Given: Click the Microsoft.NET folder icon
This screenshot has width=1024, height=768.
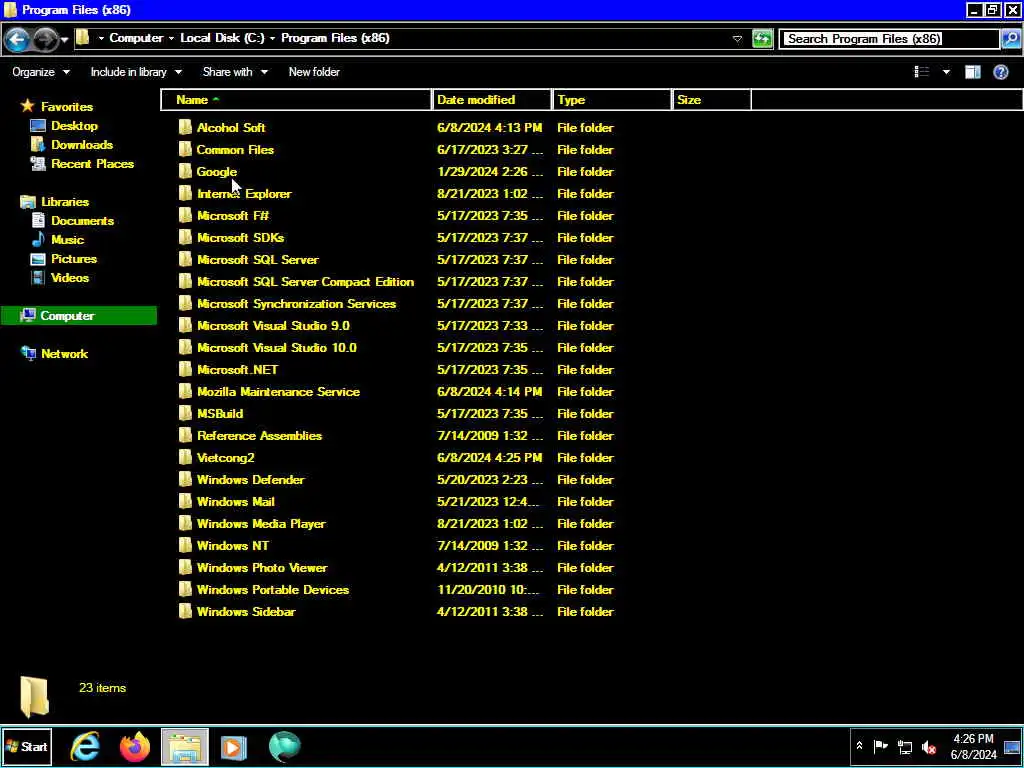Looking at the screenshot, I should [x=185, y=370].
